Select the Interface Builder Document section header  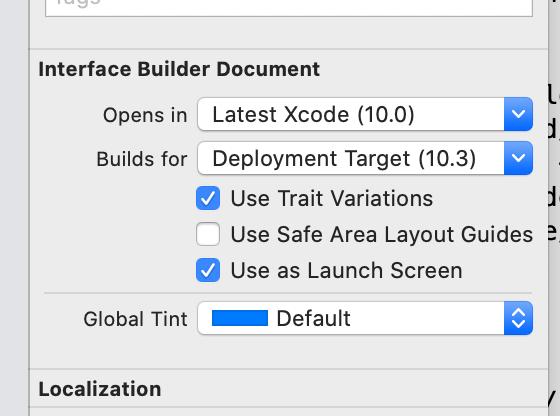[179, 69]
